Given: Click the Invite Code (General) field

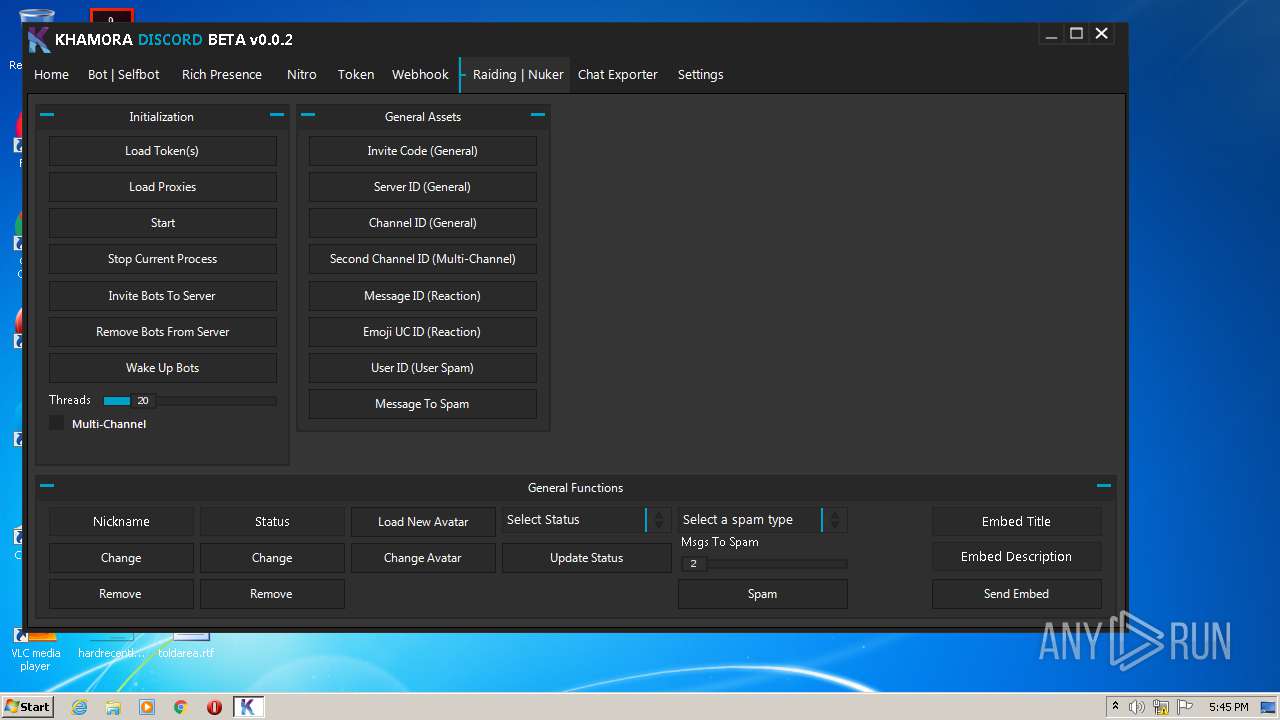Looking at the screenshot, I should point(423,151).
